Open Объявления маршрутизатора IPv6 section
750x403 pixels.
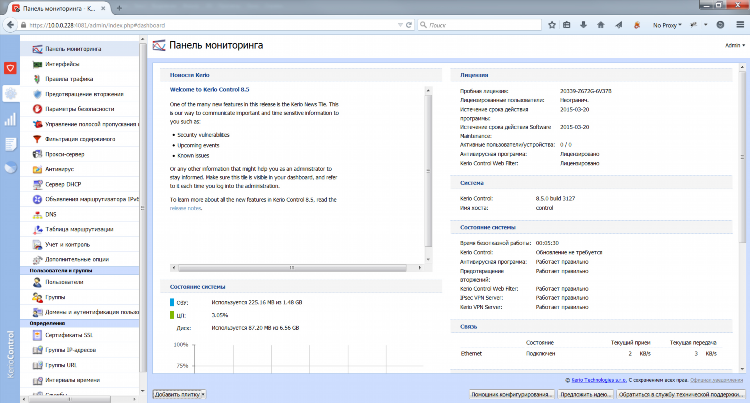pos(86,199)
